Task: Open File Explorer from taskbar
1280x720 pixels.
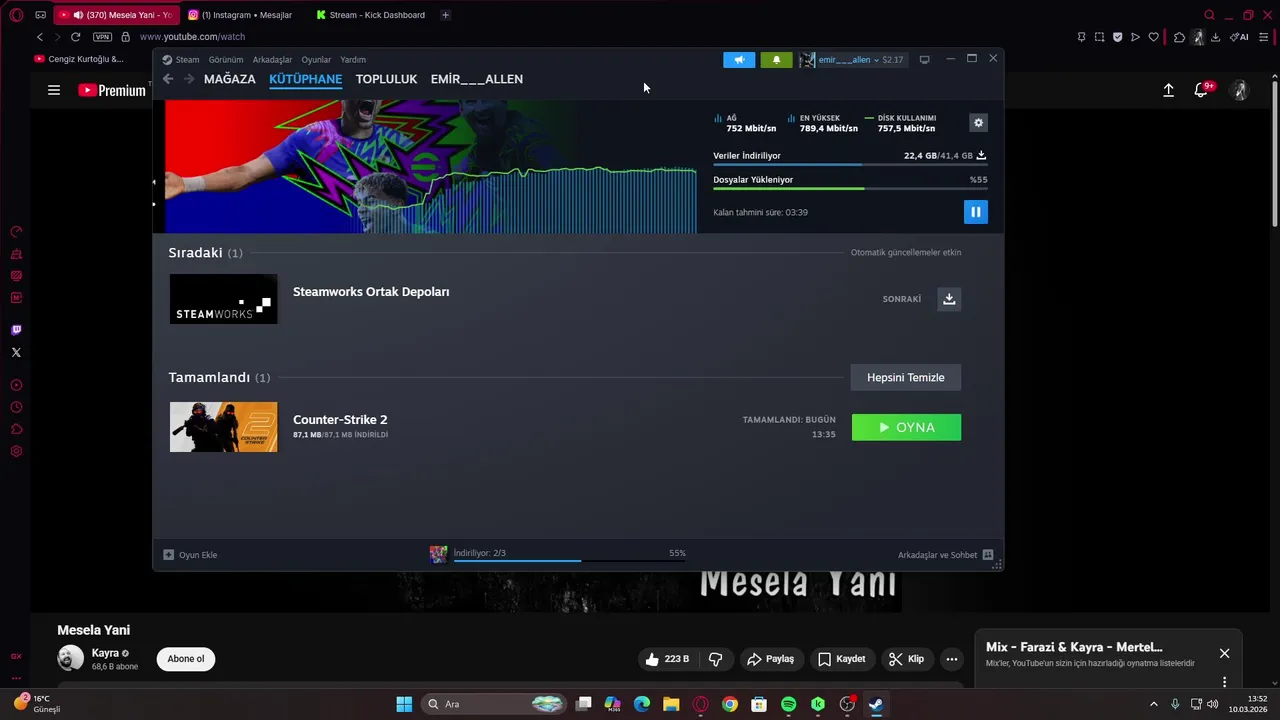Action: pos(671,704)
